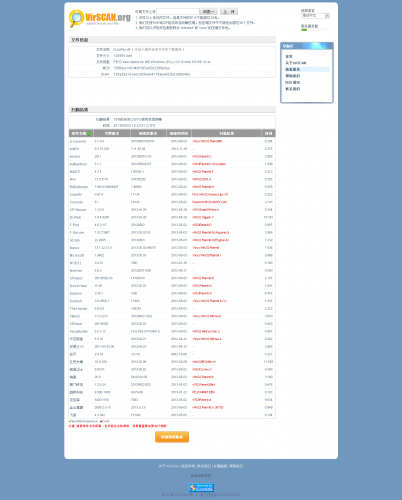Viewport: 402px width, 500px height.
Task: Select the Ikarus scanner name cell
Action: (74, 248)
